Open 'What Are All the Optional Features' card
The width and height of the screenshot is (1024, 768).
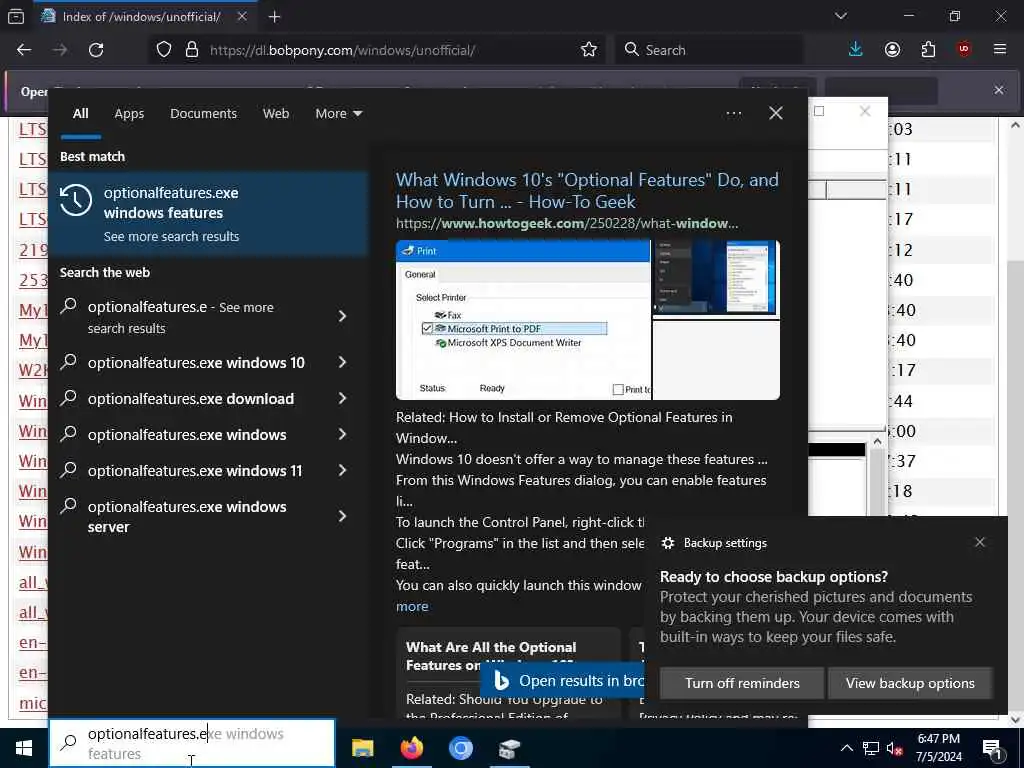[x=508, y=674]
